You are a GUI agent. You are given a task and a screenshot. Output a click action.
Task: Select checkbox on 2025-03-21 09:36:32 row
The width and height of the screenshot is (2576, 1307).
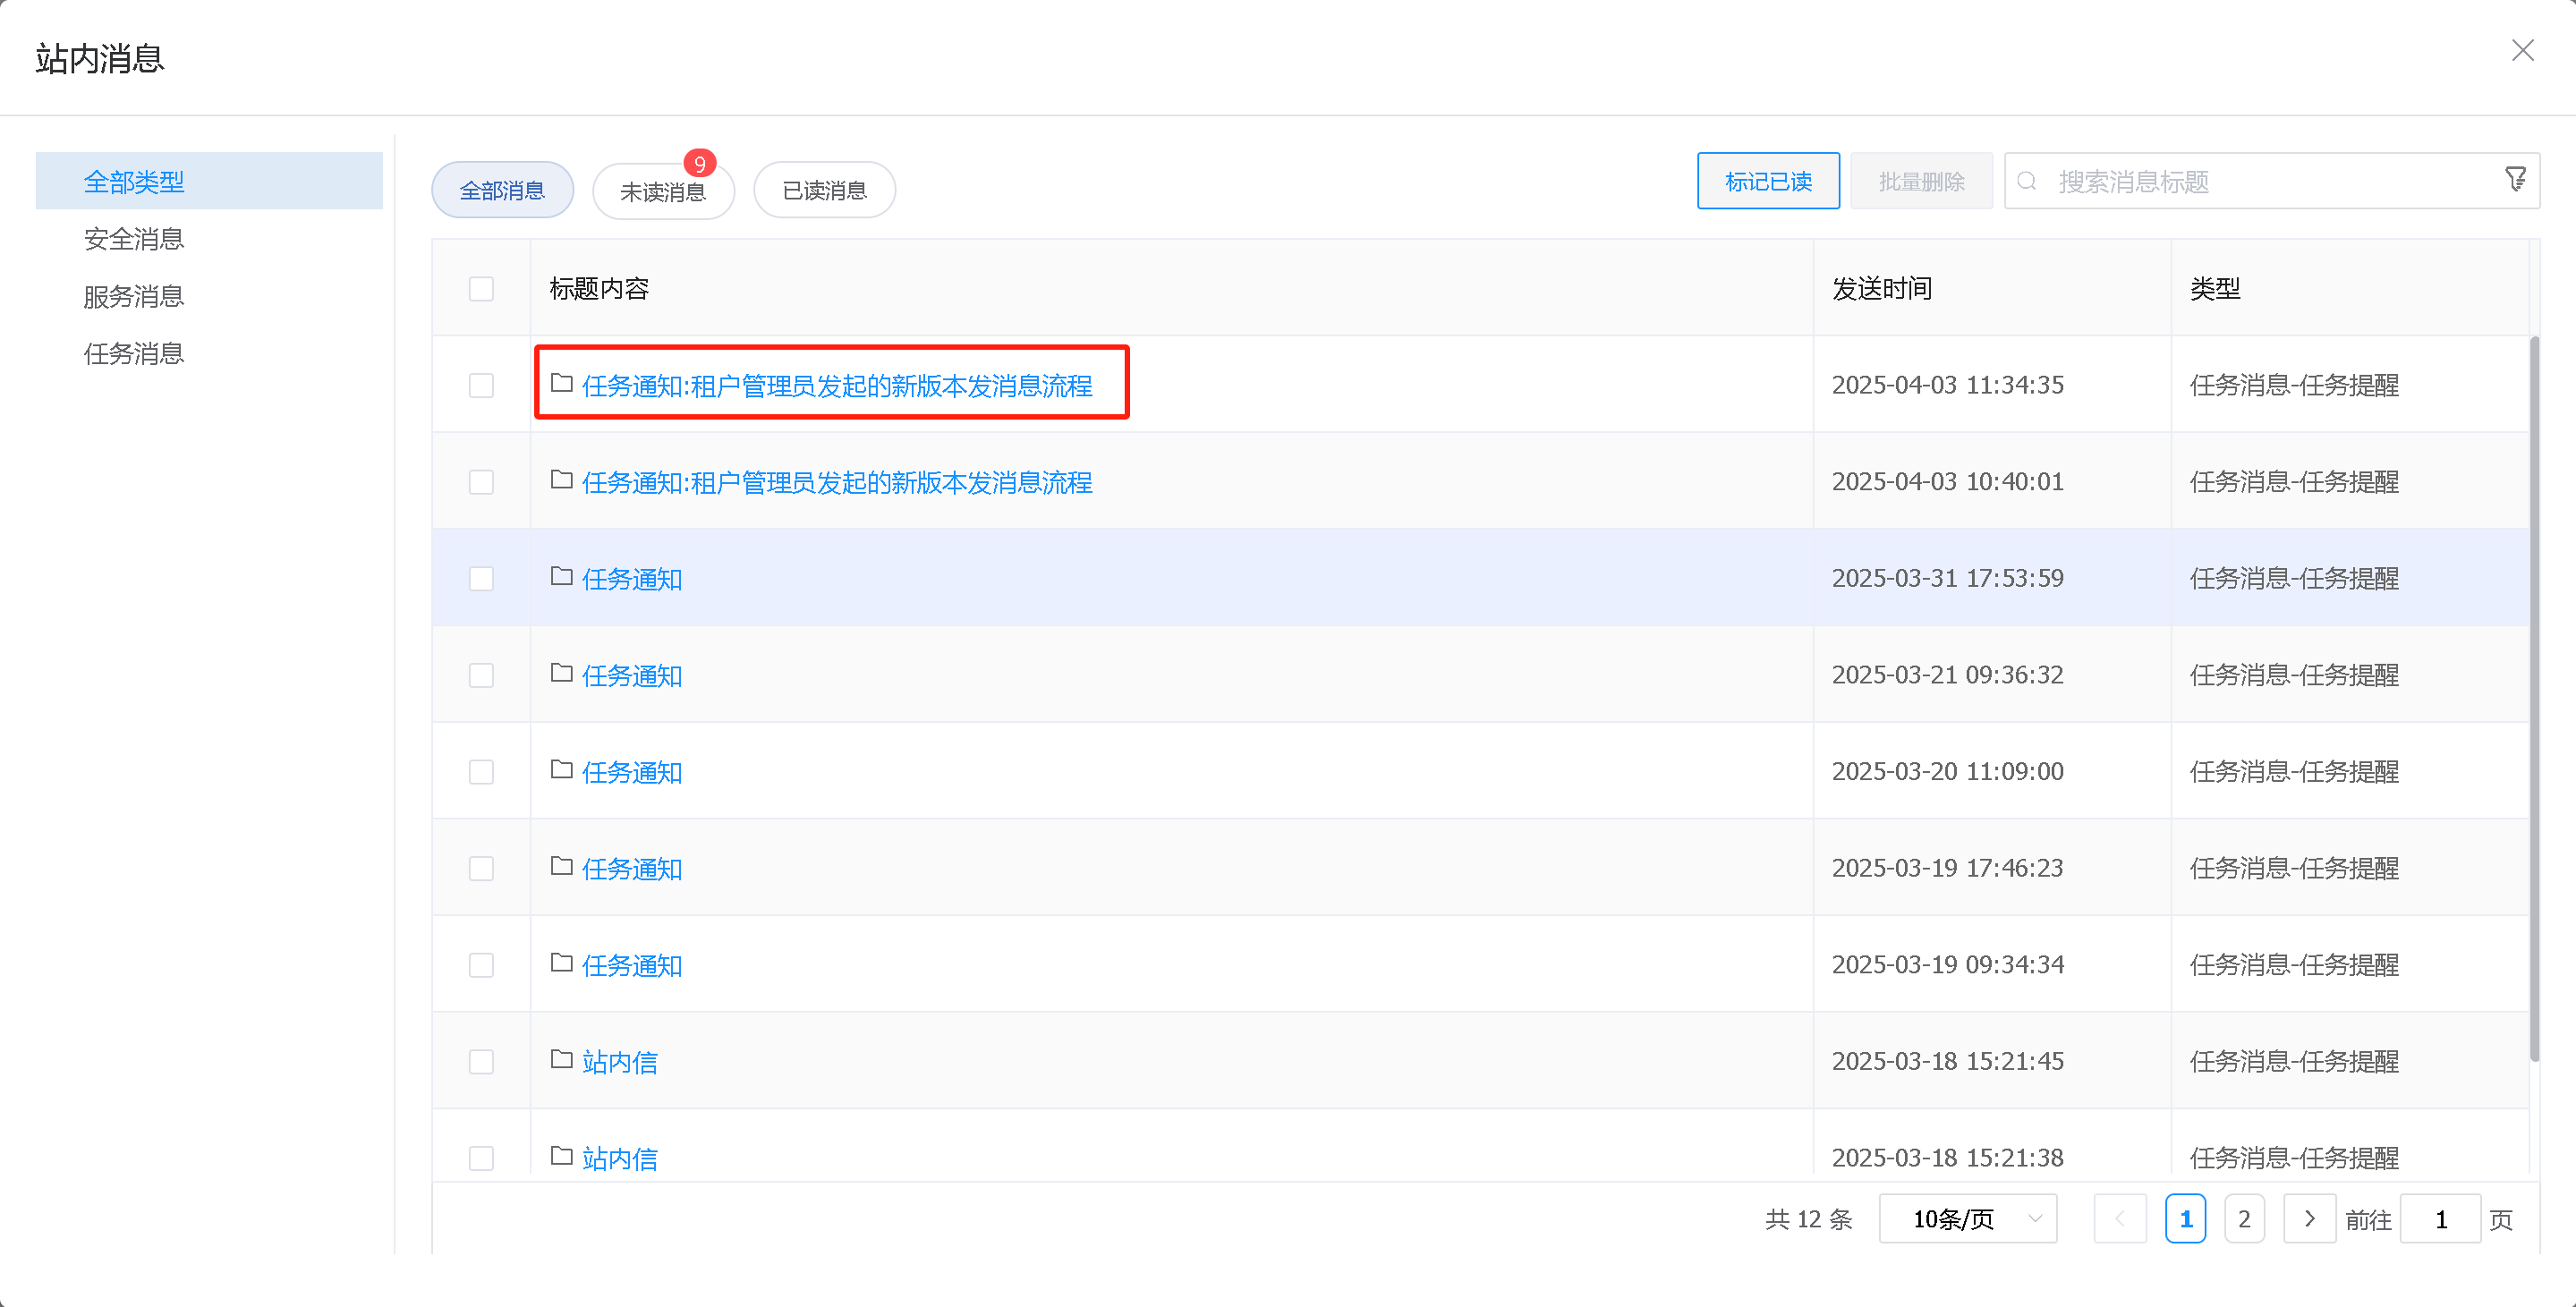click(x=481, y=675)
